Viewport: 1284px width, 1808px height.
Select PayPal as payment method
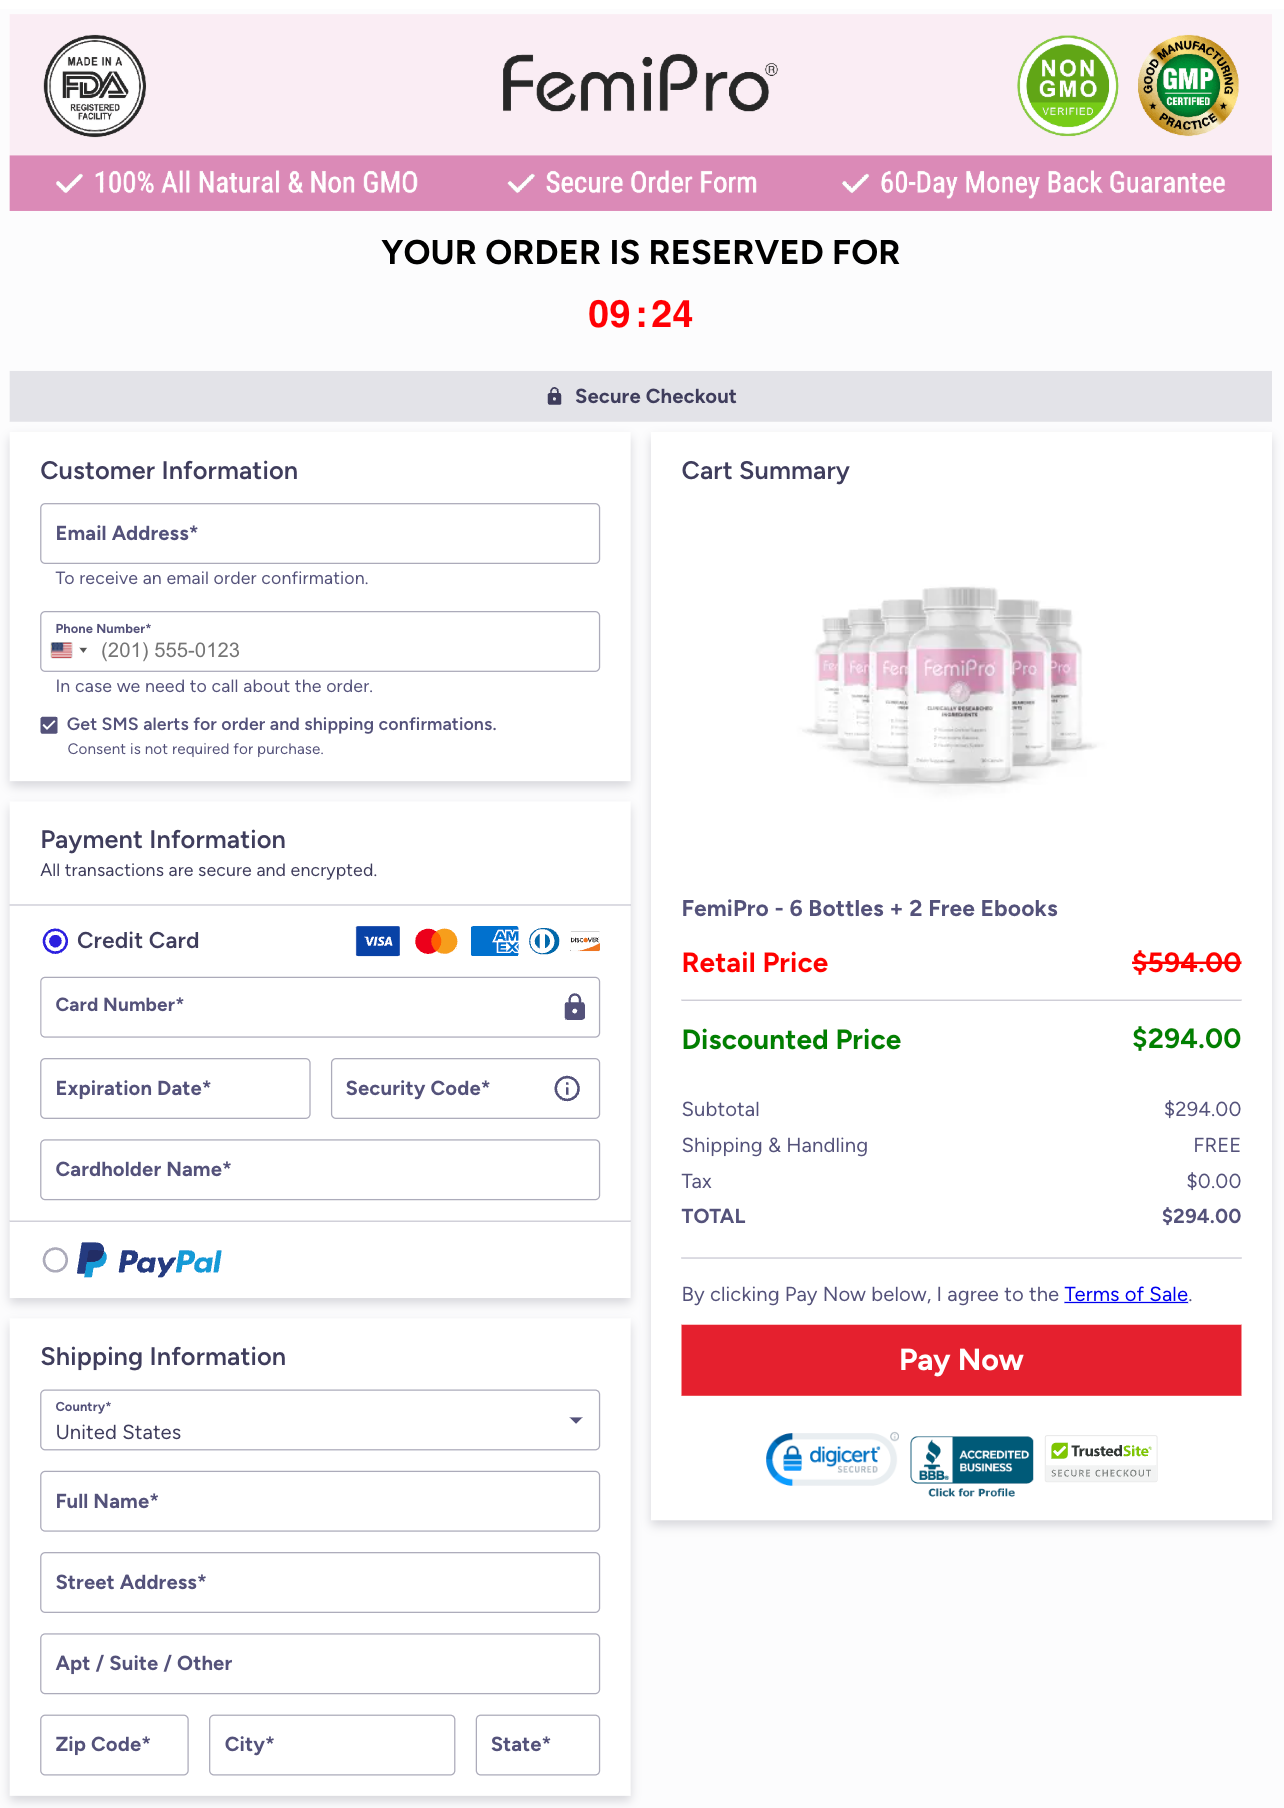point(56,1261)
